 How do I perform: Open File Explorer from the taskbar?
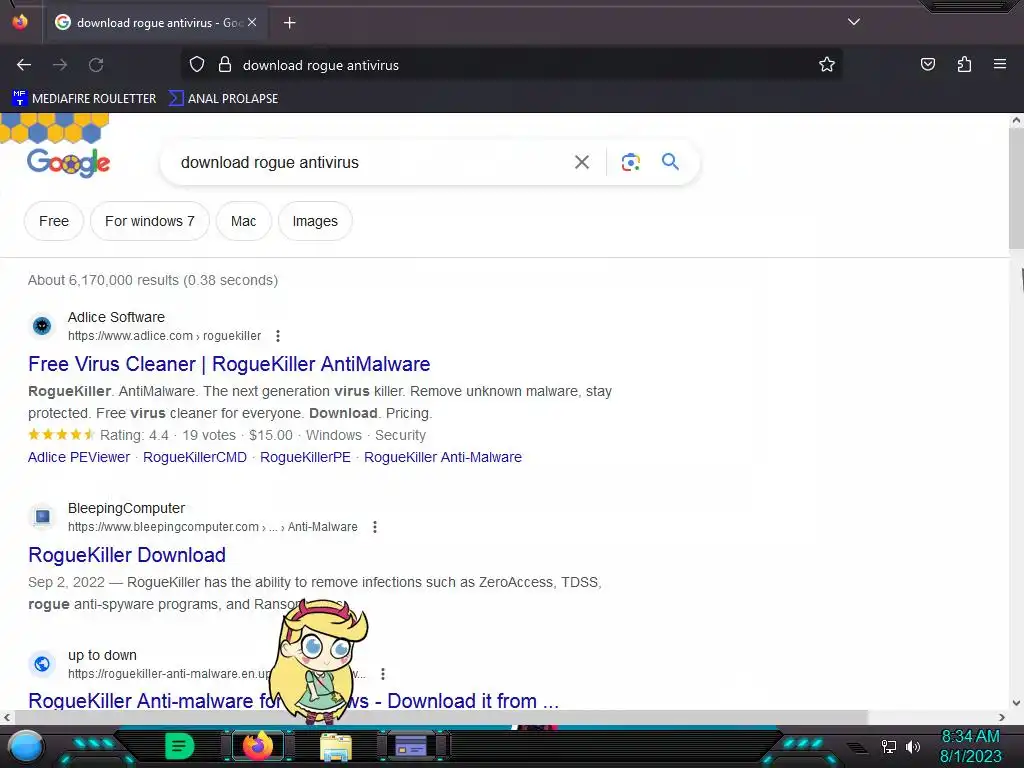[x=336, y=747]
